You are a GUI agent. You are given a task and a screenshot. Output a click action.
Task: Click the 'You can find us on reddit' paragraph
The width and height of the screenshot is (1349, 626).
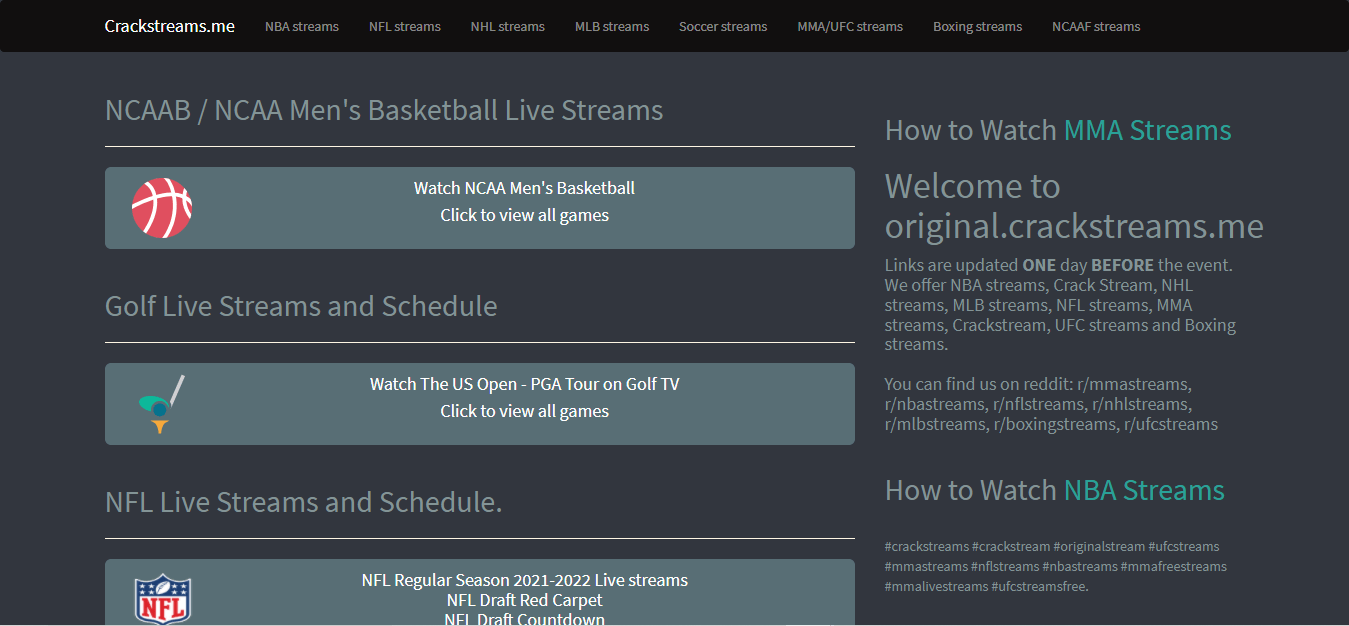[1051, 404]
